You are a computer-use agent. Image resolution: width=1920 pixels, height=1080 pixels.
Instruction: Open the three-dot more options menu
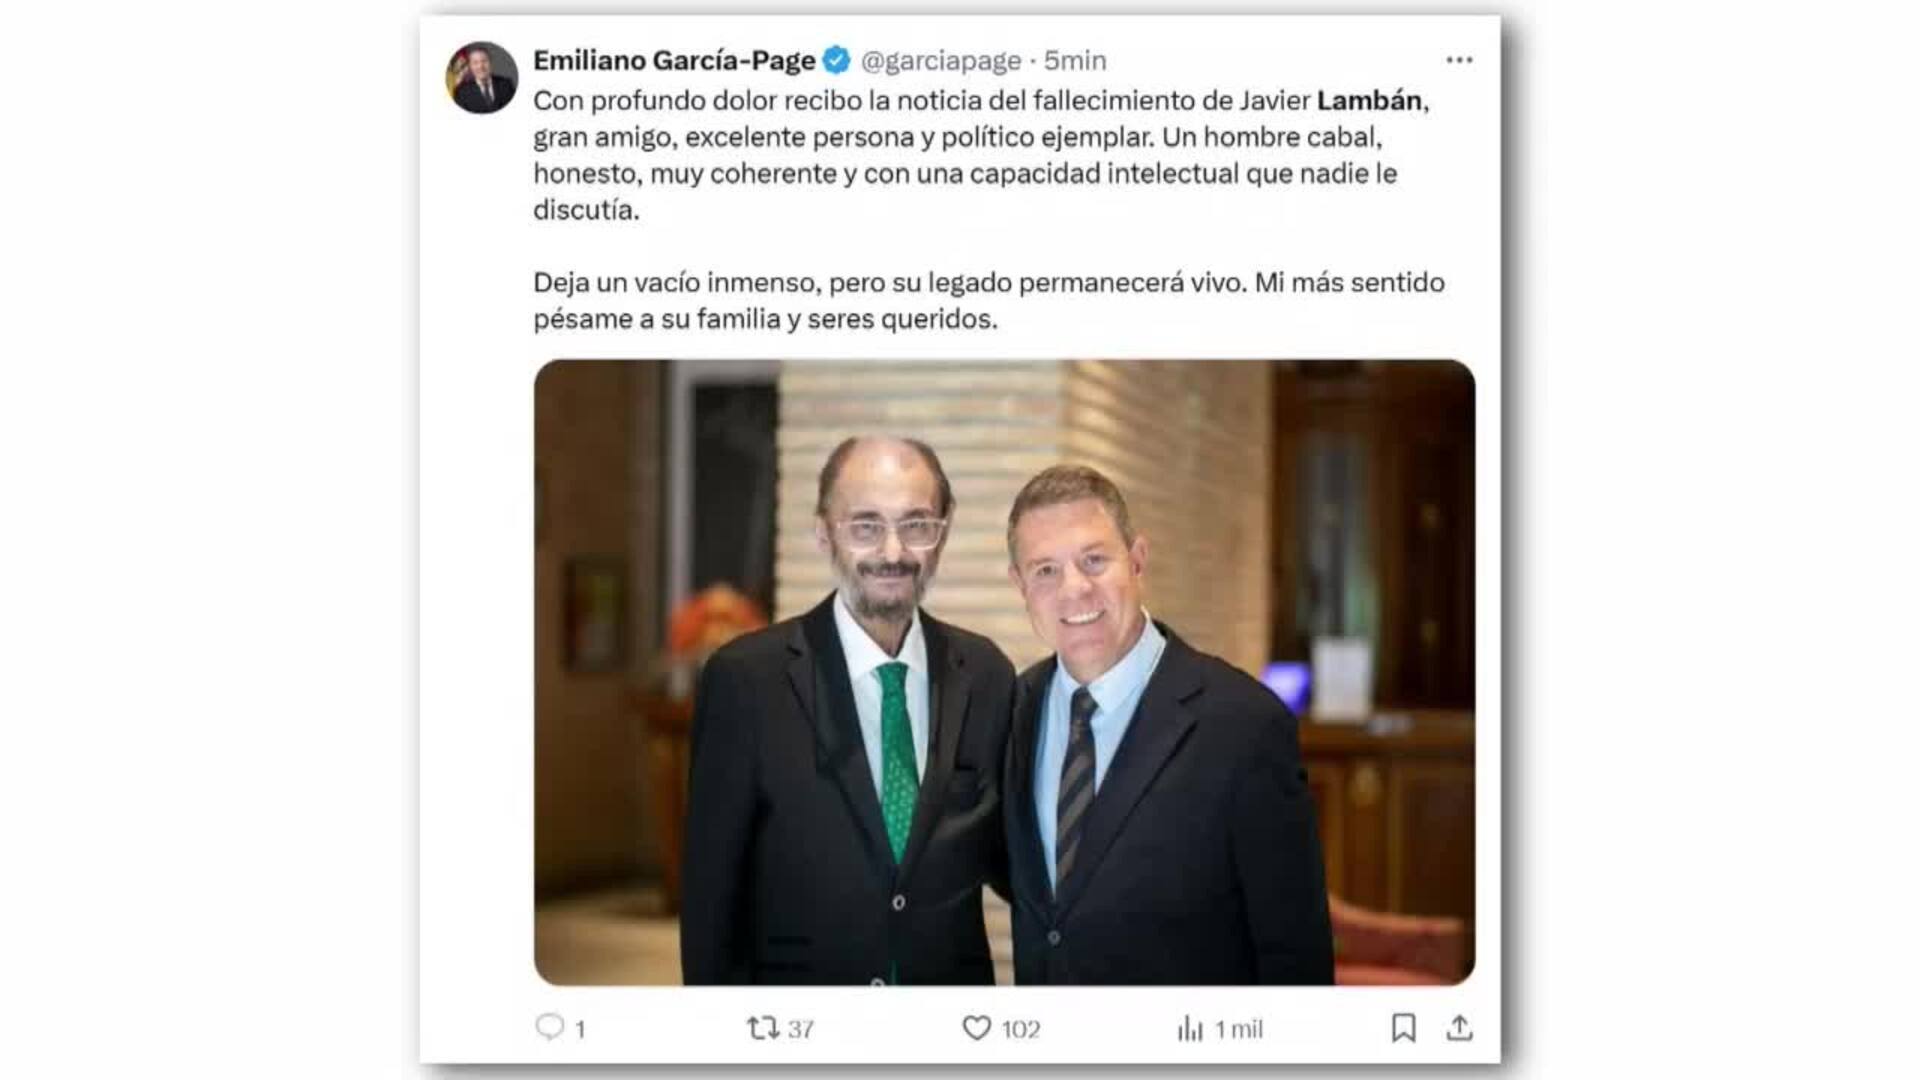click(x=1459, y=60)
